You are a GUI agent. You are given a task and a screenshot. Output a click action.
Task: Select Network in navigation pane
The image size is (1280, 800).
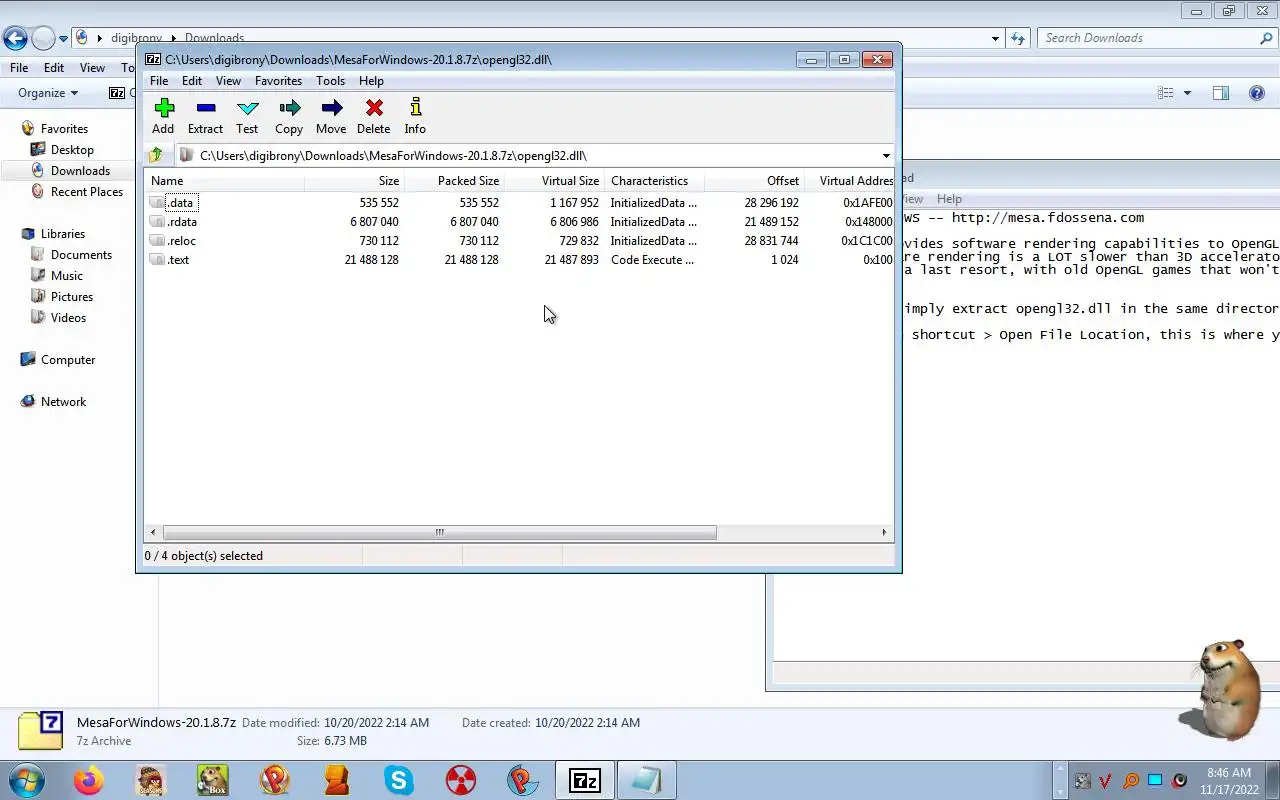tap(63, 402)
